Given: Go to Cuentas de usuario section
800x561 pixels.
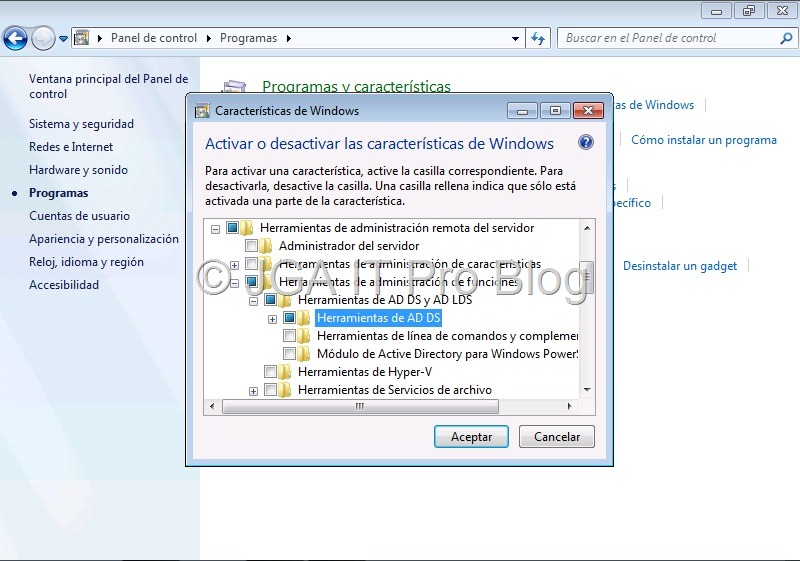Looking at the screenshot, I should point(79,216).
